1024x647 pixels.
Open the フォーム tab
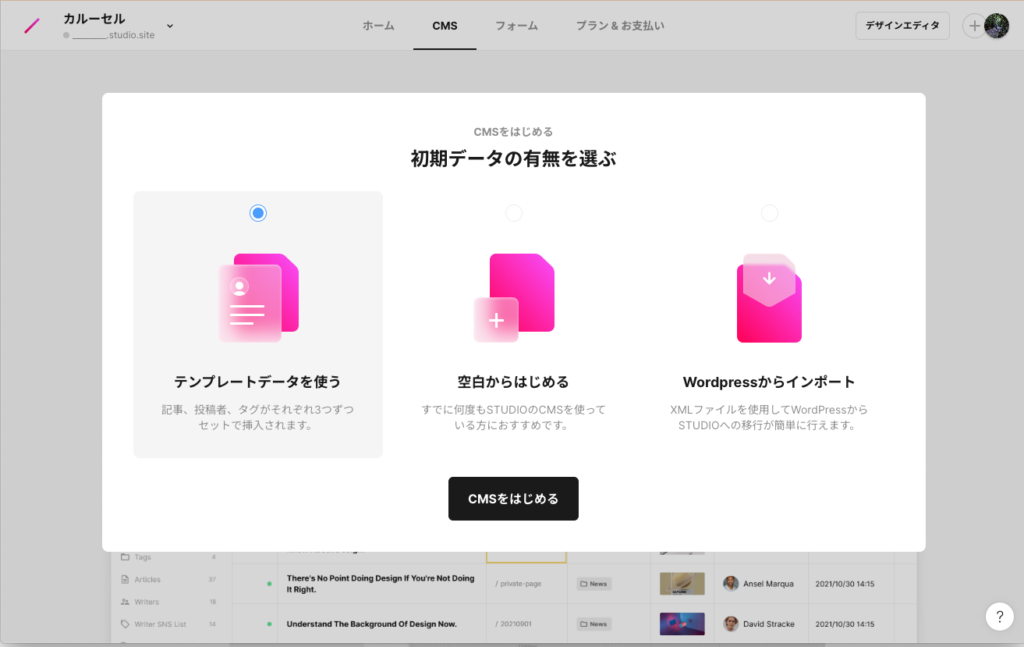coord(516,25)
